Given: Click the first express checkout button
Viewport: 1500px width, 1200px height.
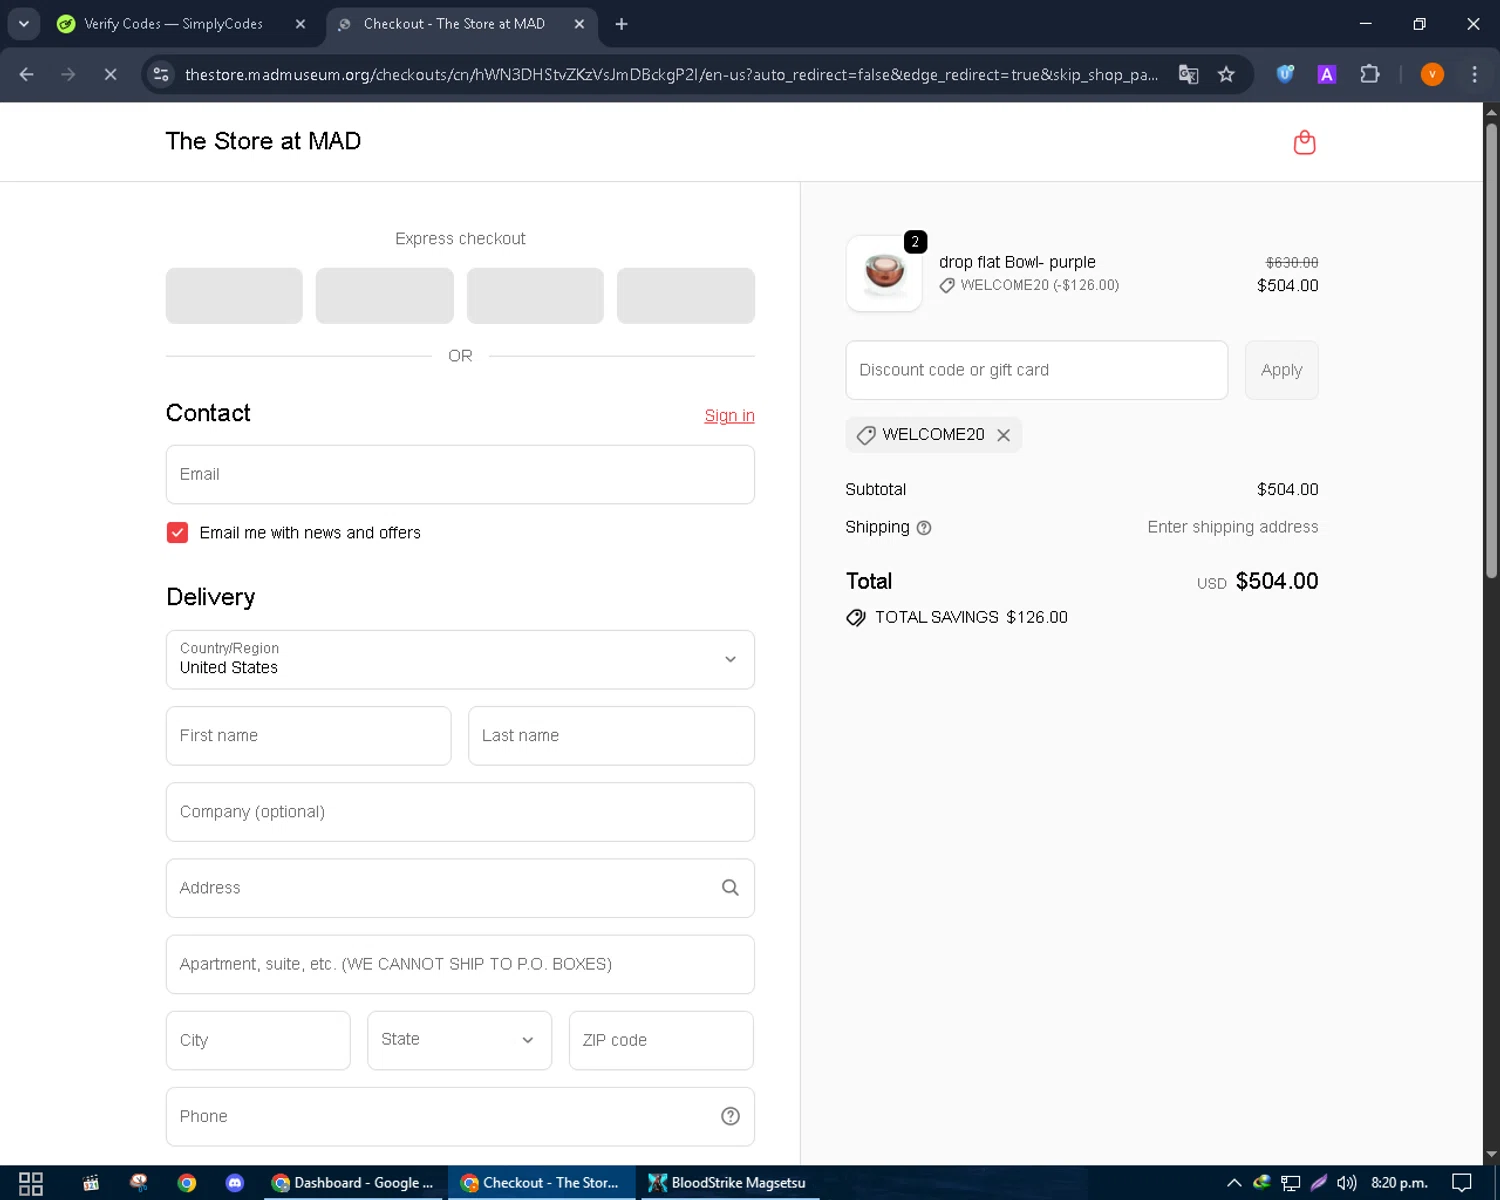Looking at the screenshot, I should point(234,296).
